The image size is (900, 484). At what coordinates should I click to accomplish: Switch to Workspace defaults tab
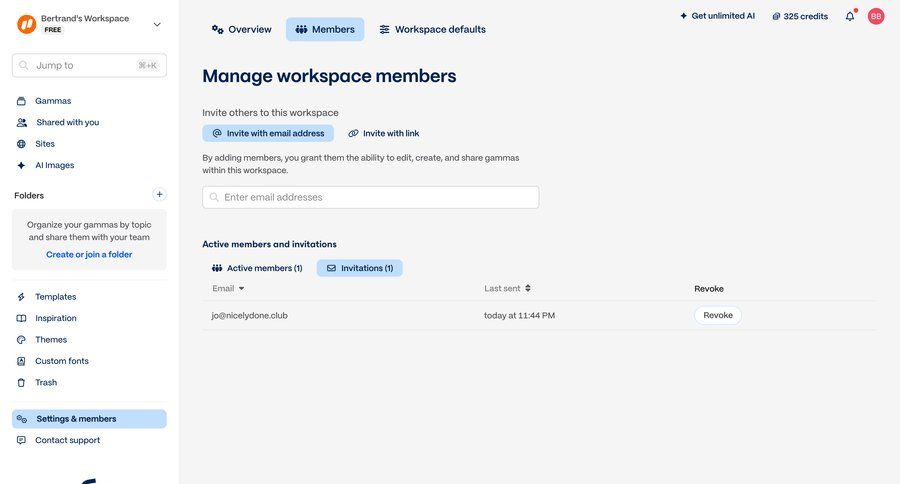(432, 29)
